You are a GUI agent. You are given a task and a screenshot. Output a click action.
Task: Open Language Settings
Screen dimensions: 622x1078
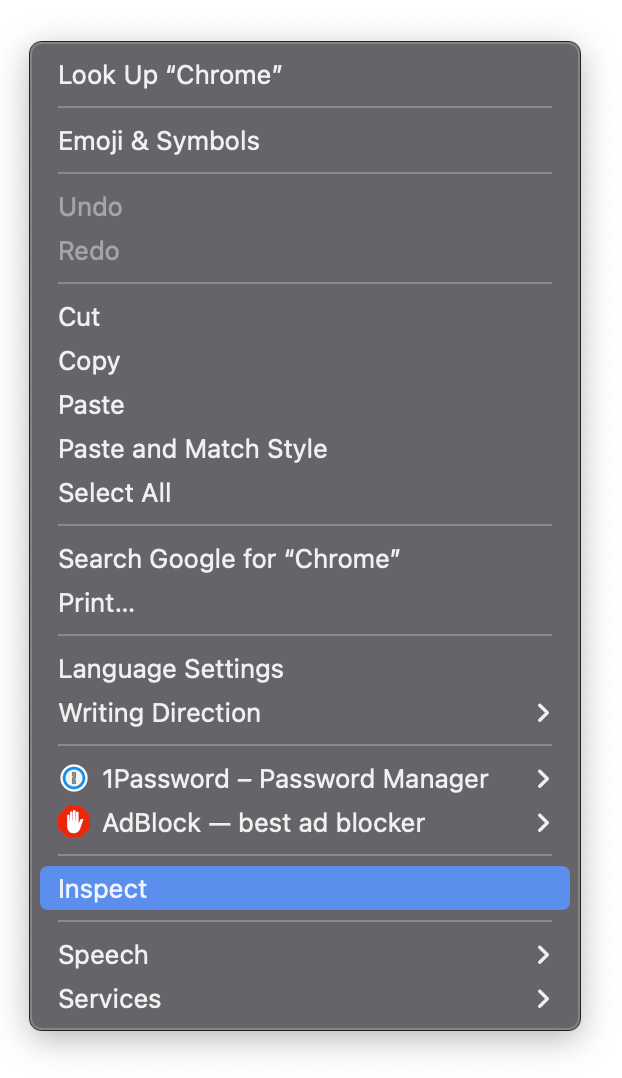[171, 669]
